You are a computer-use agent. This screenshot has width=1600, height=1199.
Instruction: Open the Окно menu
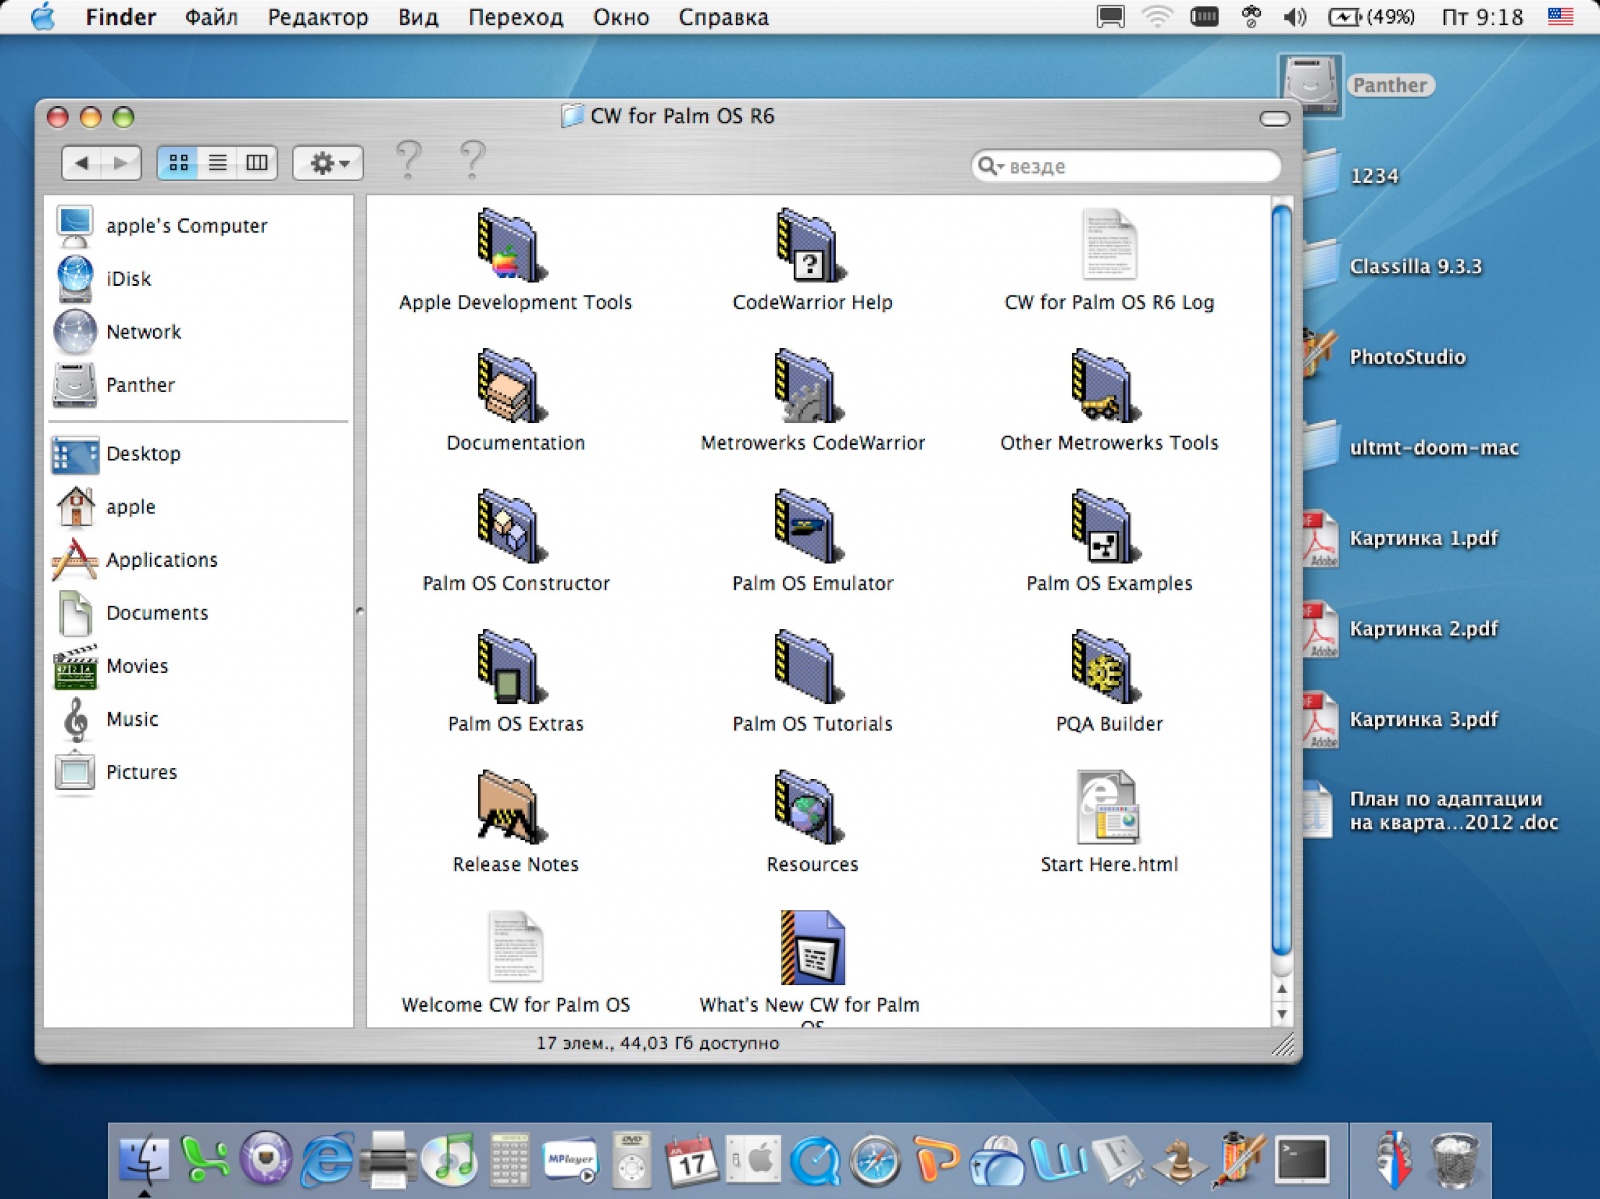pyautogui.click(x=621, y=17)
